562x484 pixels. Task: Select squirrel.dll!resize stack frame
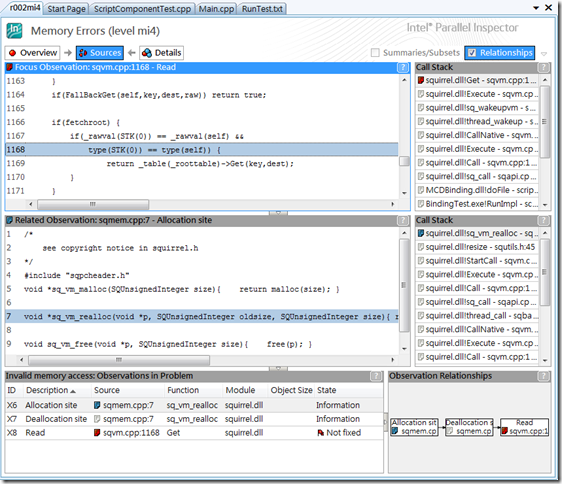[x=477, y=247]
